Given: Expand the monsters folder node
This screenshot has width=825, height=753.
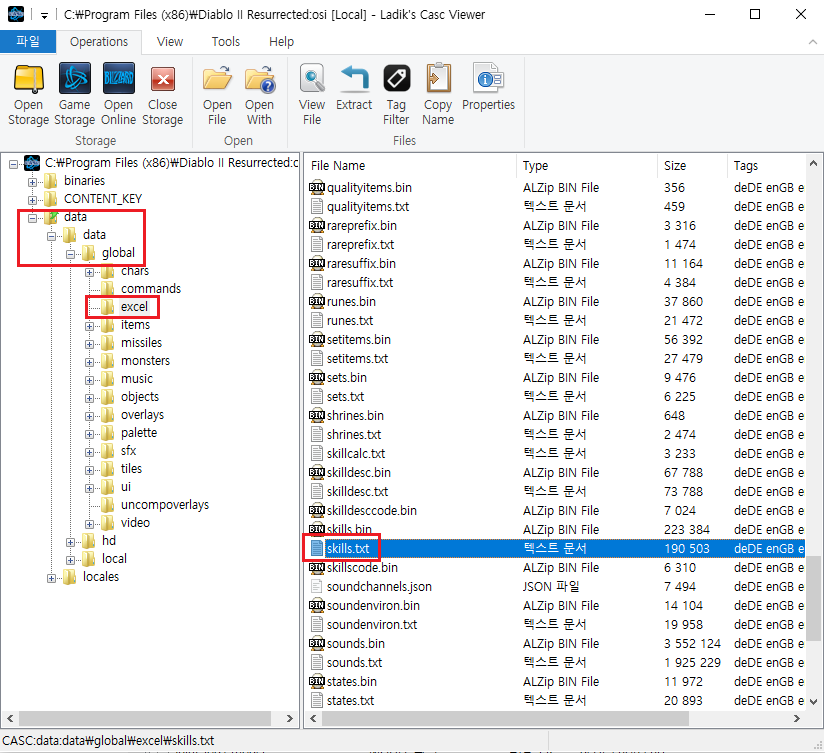Looking at the screenshot, I should pyautogui.click(x=89, y=362).
